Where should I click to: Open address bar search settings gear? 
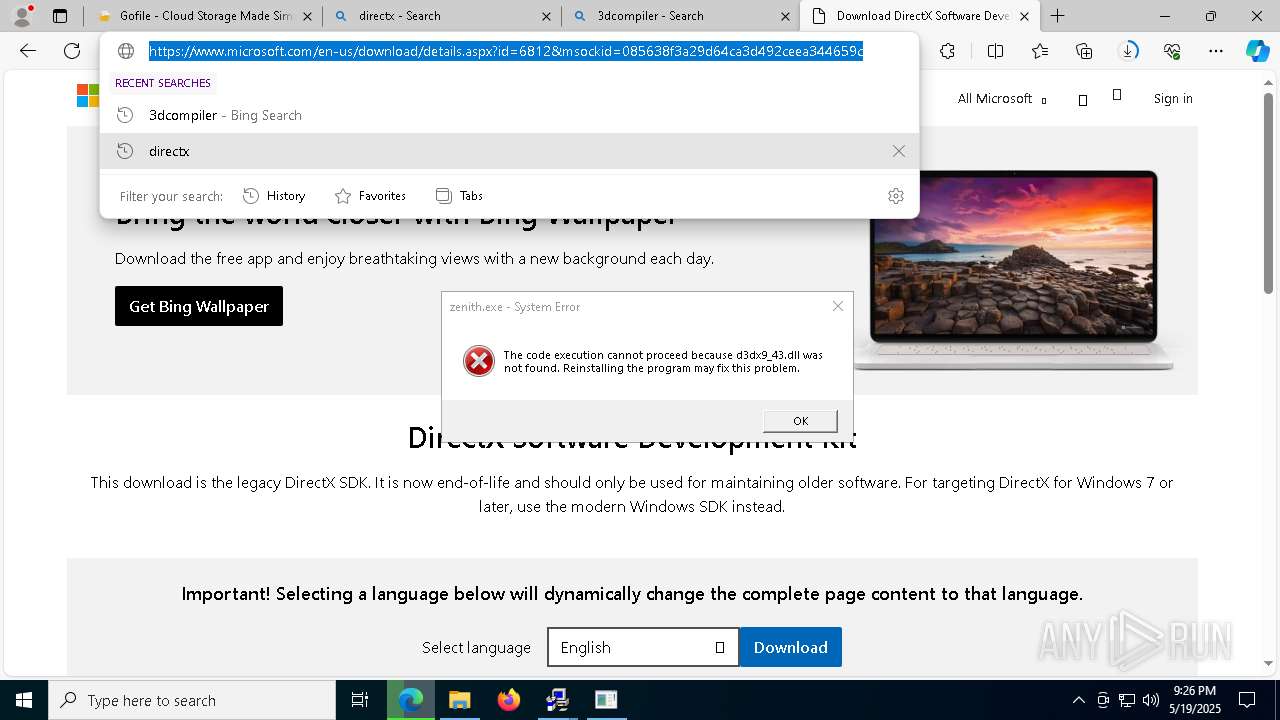point(896,196)
